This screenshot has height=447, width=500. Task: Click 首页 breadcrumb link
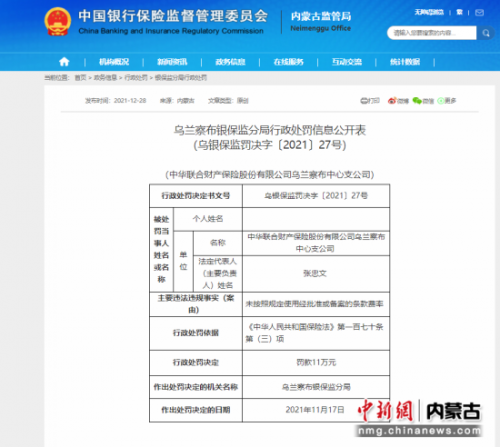[80, 78]
